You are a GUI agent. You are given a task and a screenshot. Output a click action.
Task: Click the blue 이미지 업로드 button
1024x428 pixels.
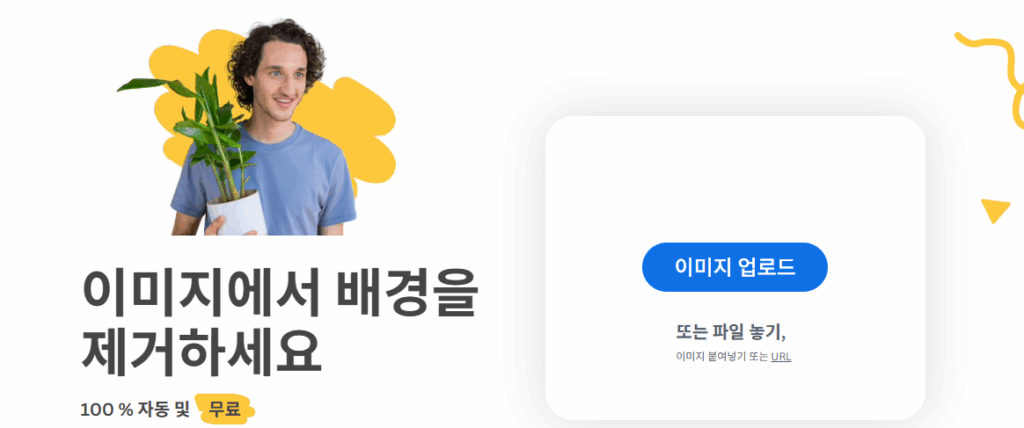[x=735, y=267]
